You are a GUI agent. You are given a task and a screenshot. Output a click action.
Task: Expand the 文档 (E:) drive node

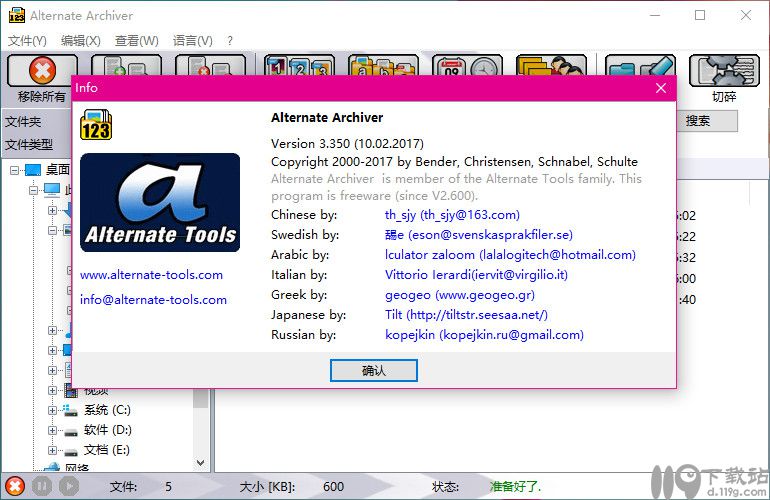point(52,450)
